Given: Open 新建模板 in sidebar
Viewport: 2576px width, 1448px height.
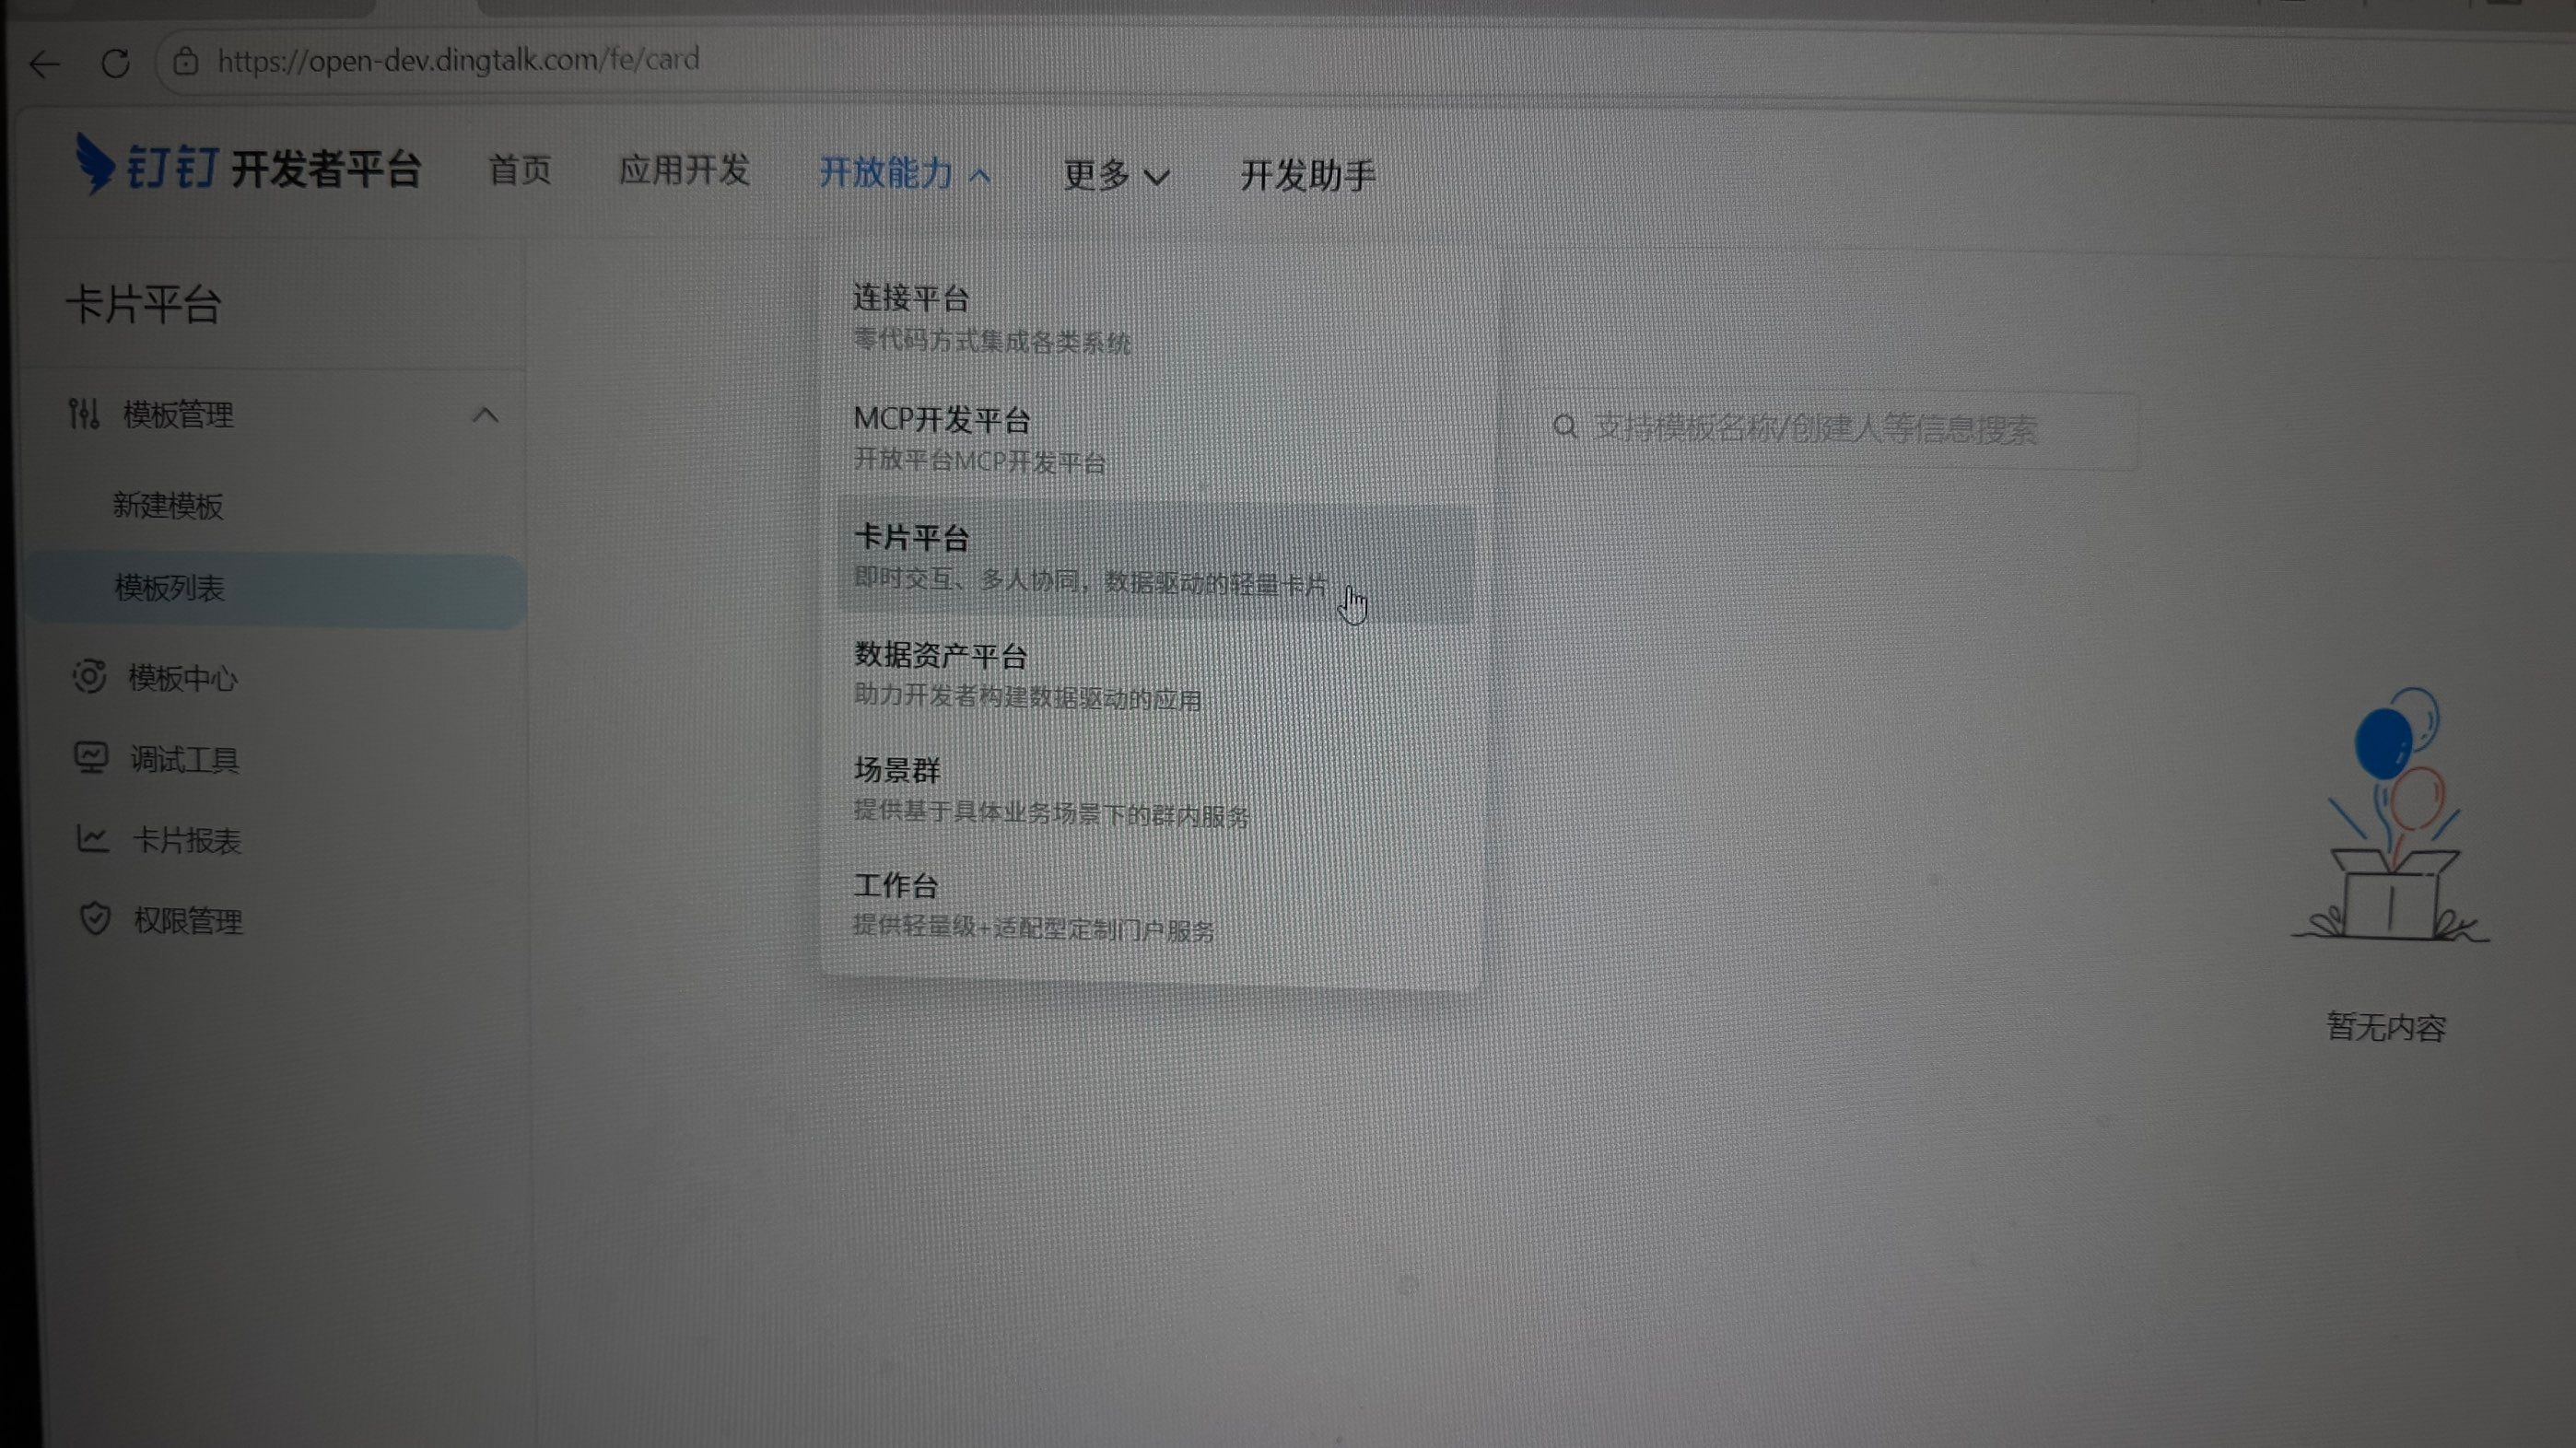Looking at the screenshot, I should 168,505.
